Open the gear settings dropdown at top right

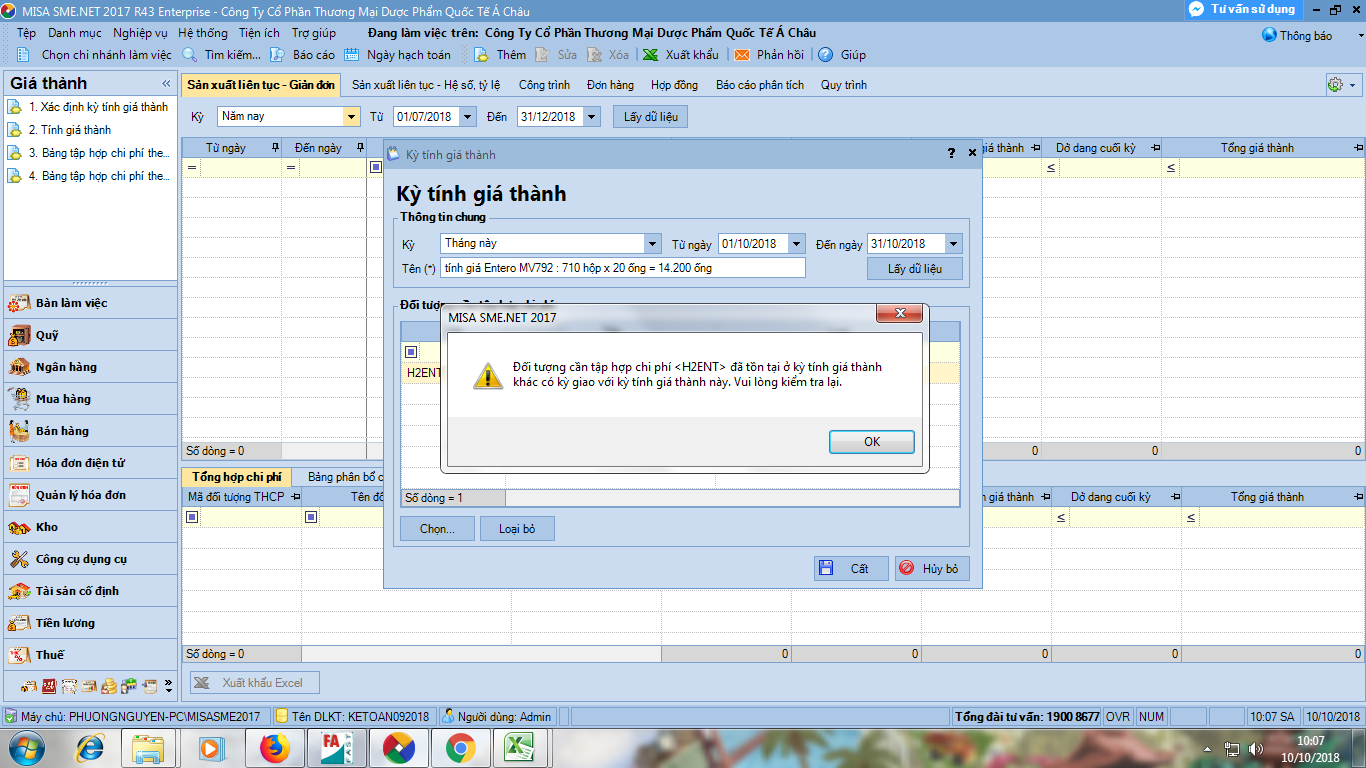click(1341, 85)
